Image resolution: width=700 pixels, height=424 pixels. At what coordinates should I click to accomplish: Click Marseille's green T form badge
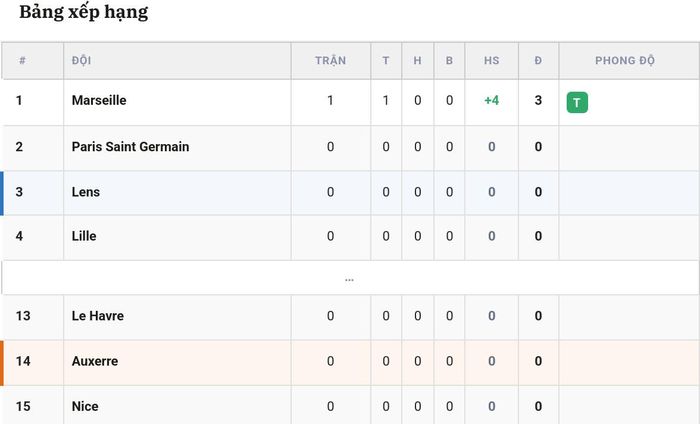click(577, 102)
